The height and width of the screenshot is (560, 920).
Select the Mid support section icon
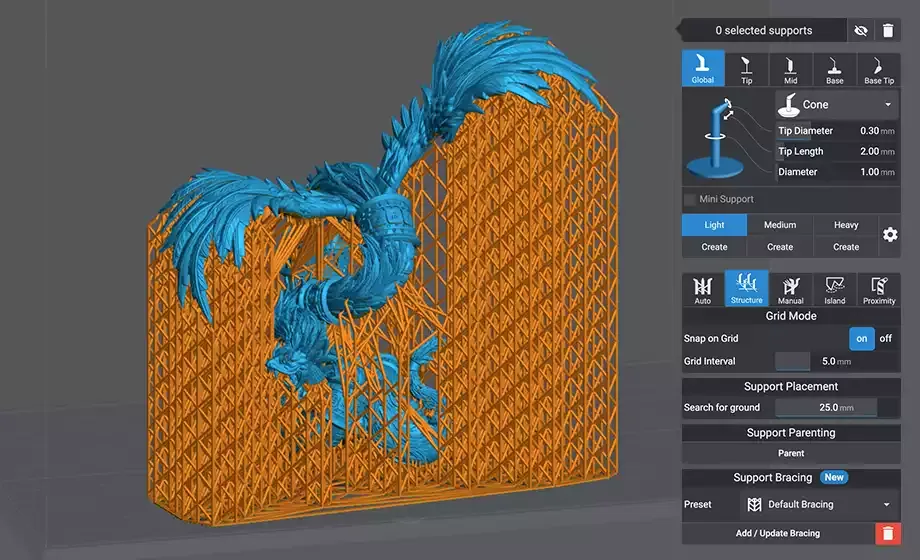790,70
